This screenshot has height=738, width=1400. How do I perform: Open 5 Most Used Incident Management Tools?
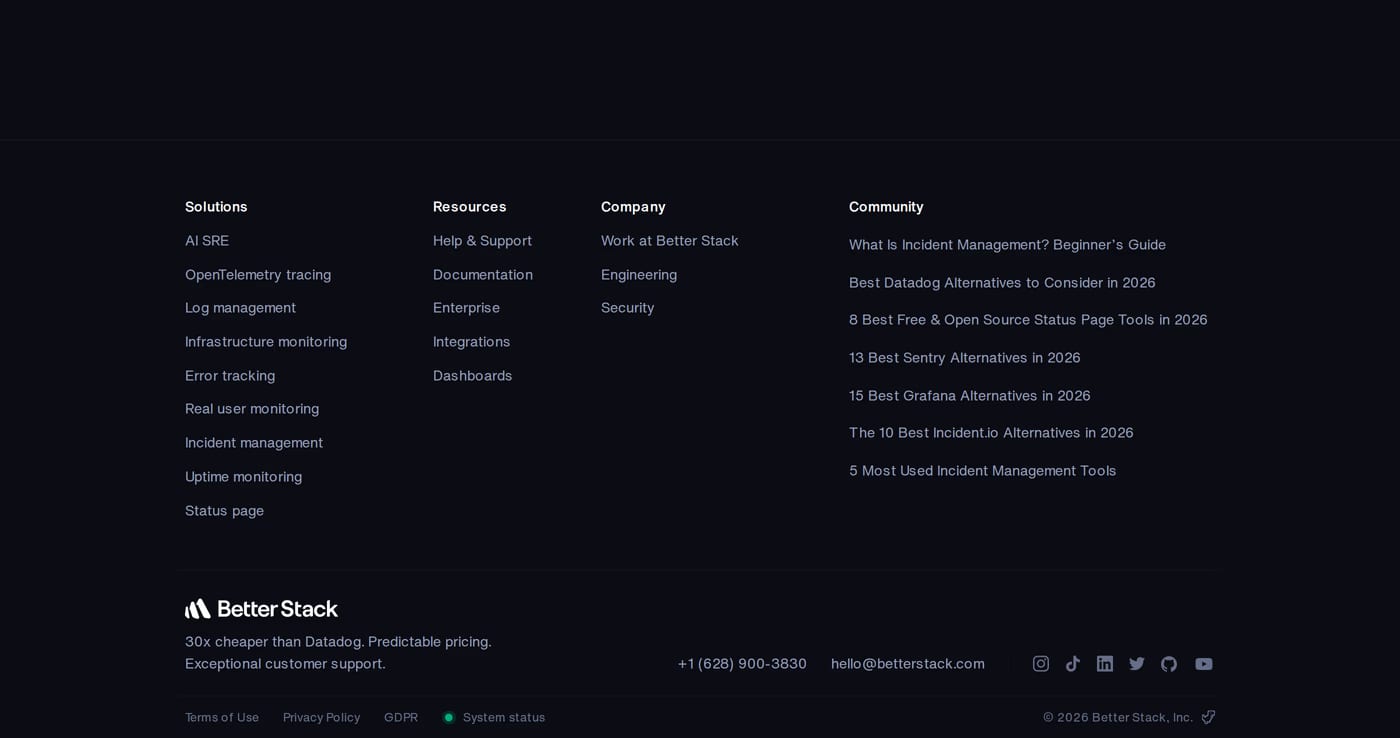coord(982,471)
